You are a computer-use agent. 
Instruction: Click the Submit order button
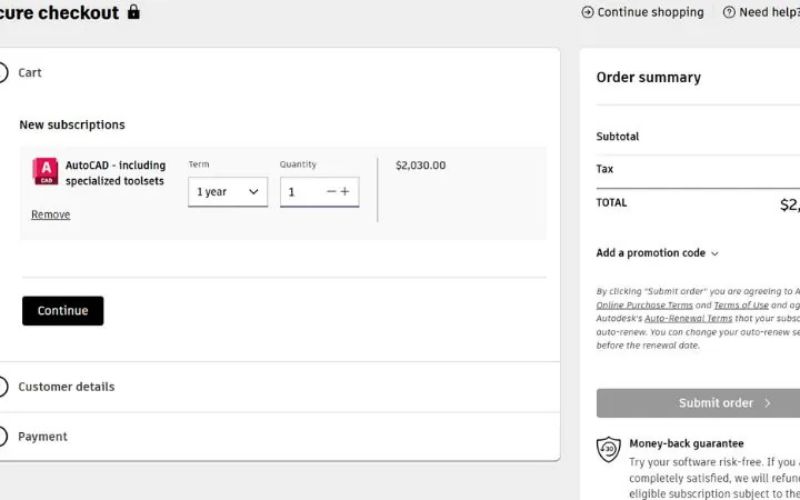pyautogui.click(x=697, y=403)
